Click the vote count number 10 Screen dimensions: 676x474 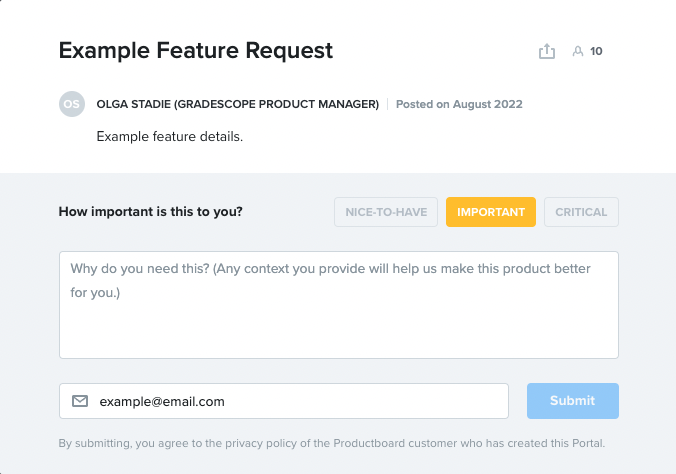[596, 51]
